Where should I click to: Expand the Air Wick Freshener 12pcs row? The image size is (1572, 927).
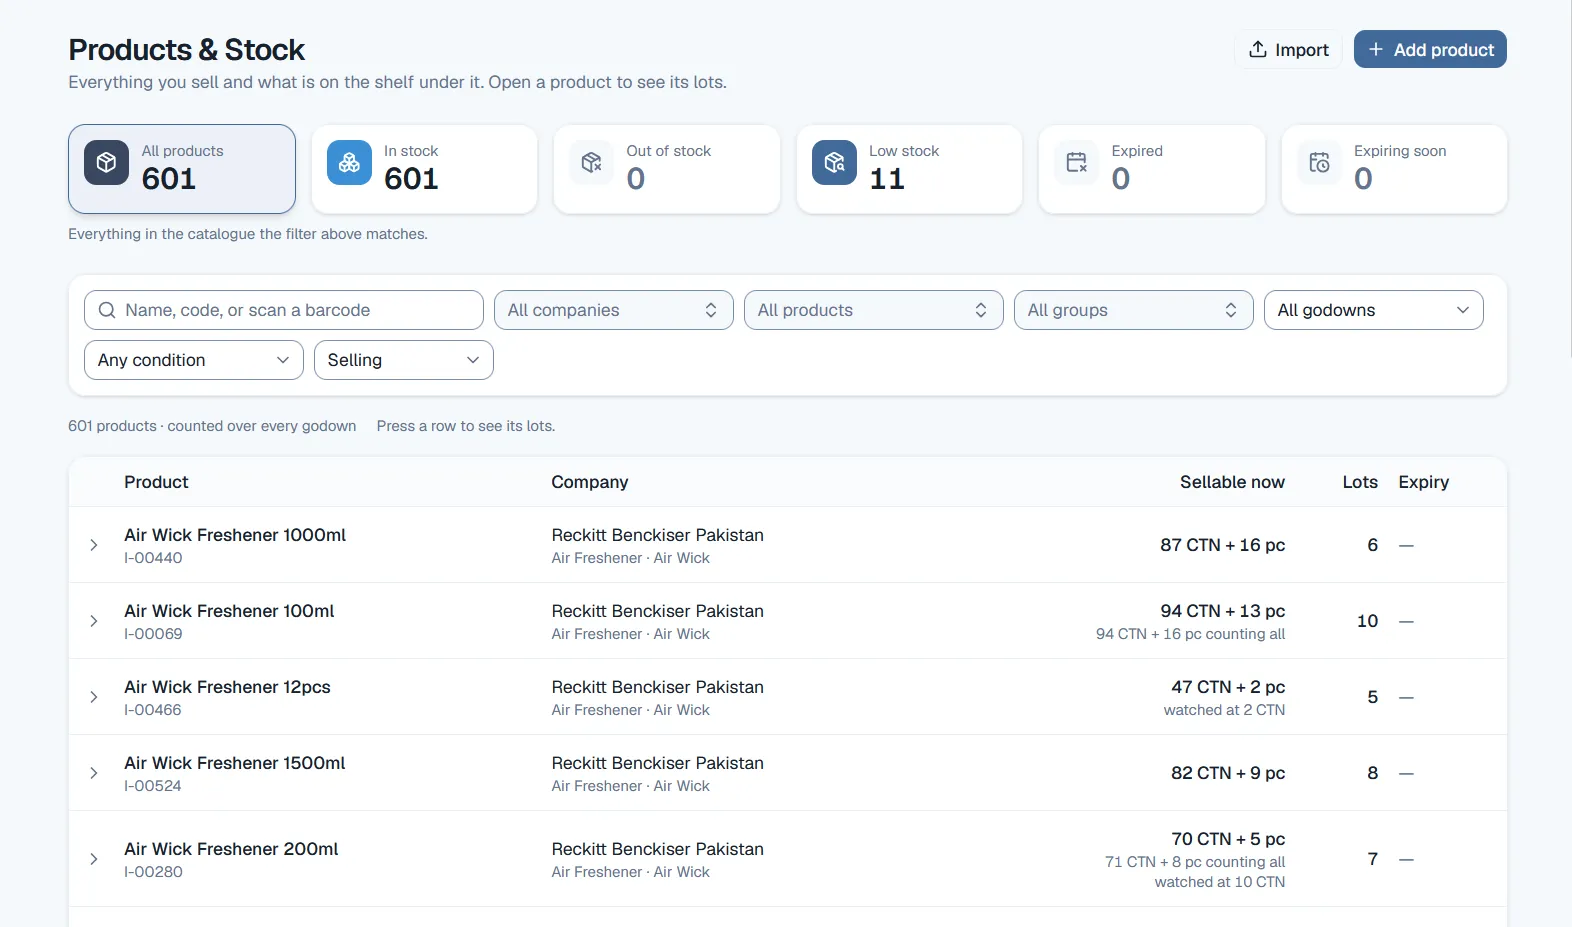[x=94, y=697]
